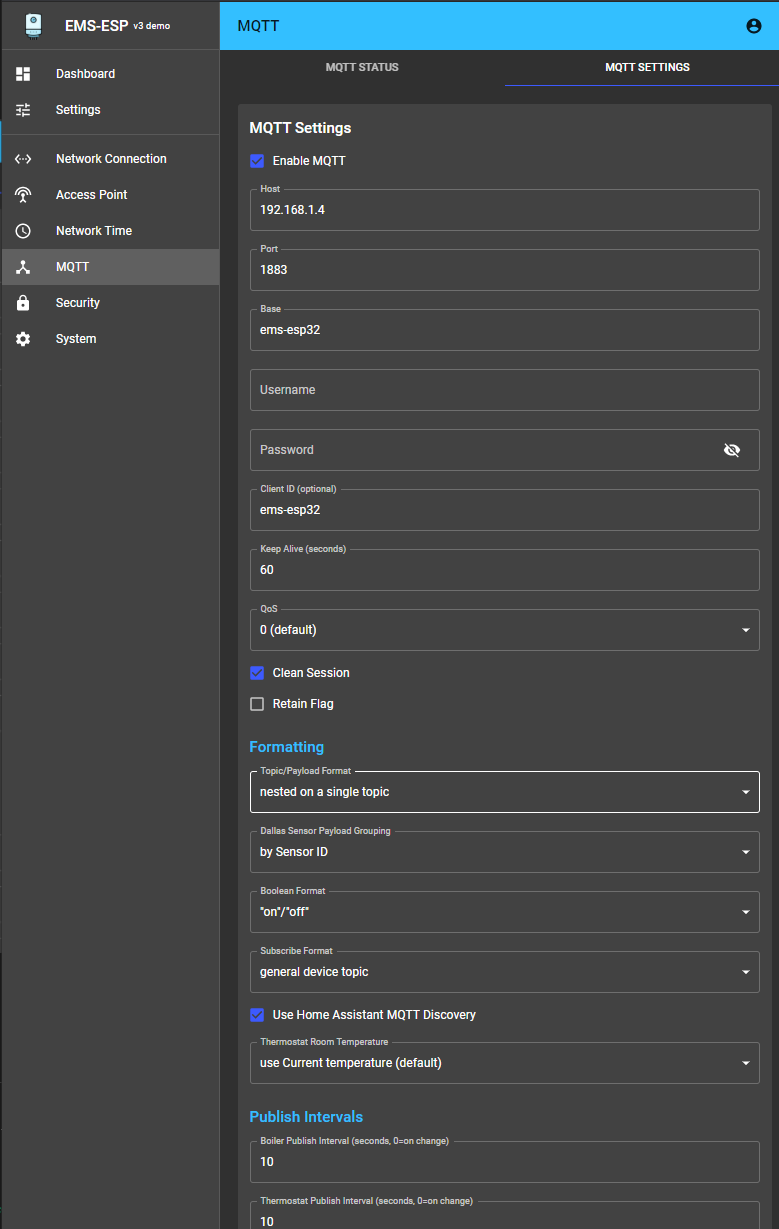The image size is (779, 1229).
Task: Expand the Boolean Format dropdown
Action: [x=504, y=912]
